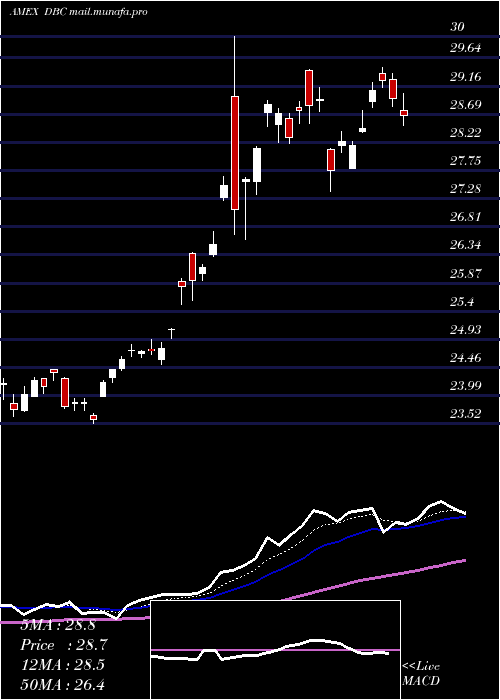500x700 pixels.
Task: Click the MACD inset chart panel
Action: (x=275, y=650)
